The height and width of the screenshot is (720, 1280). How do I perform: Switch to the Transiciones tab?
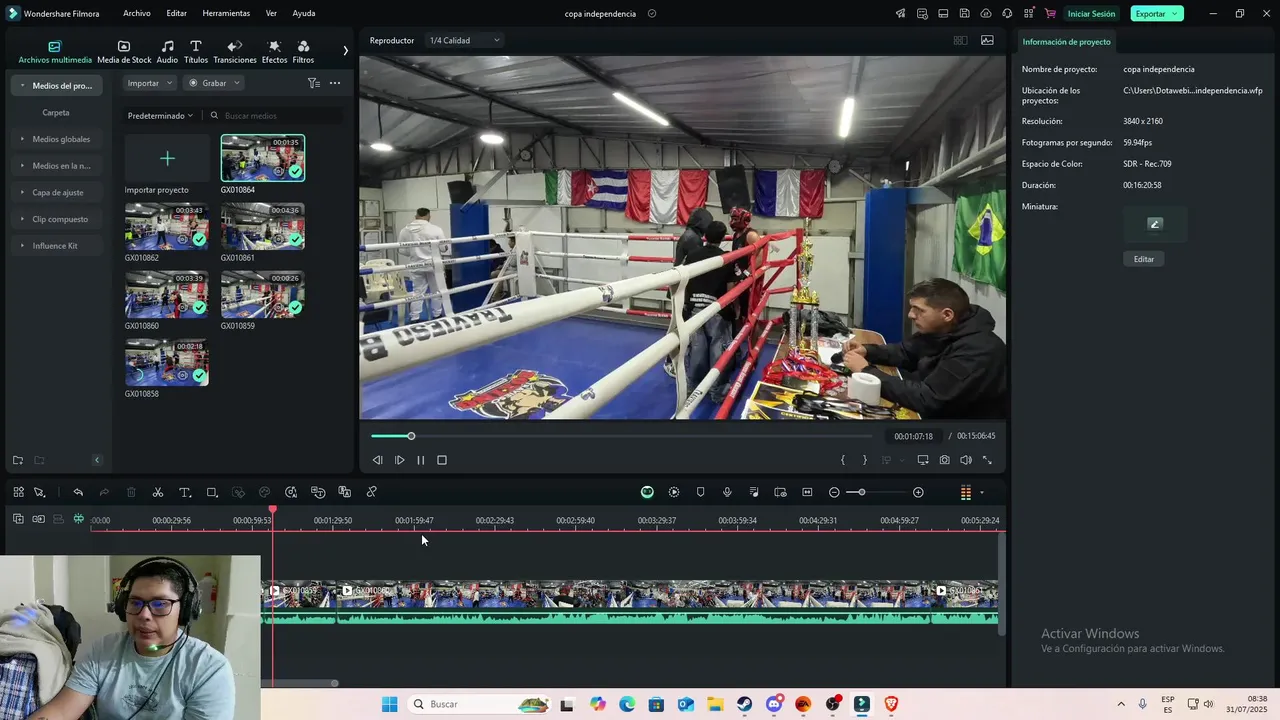point(235,52)
